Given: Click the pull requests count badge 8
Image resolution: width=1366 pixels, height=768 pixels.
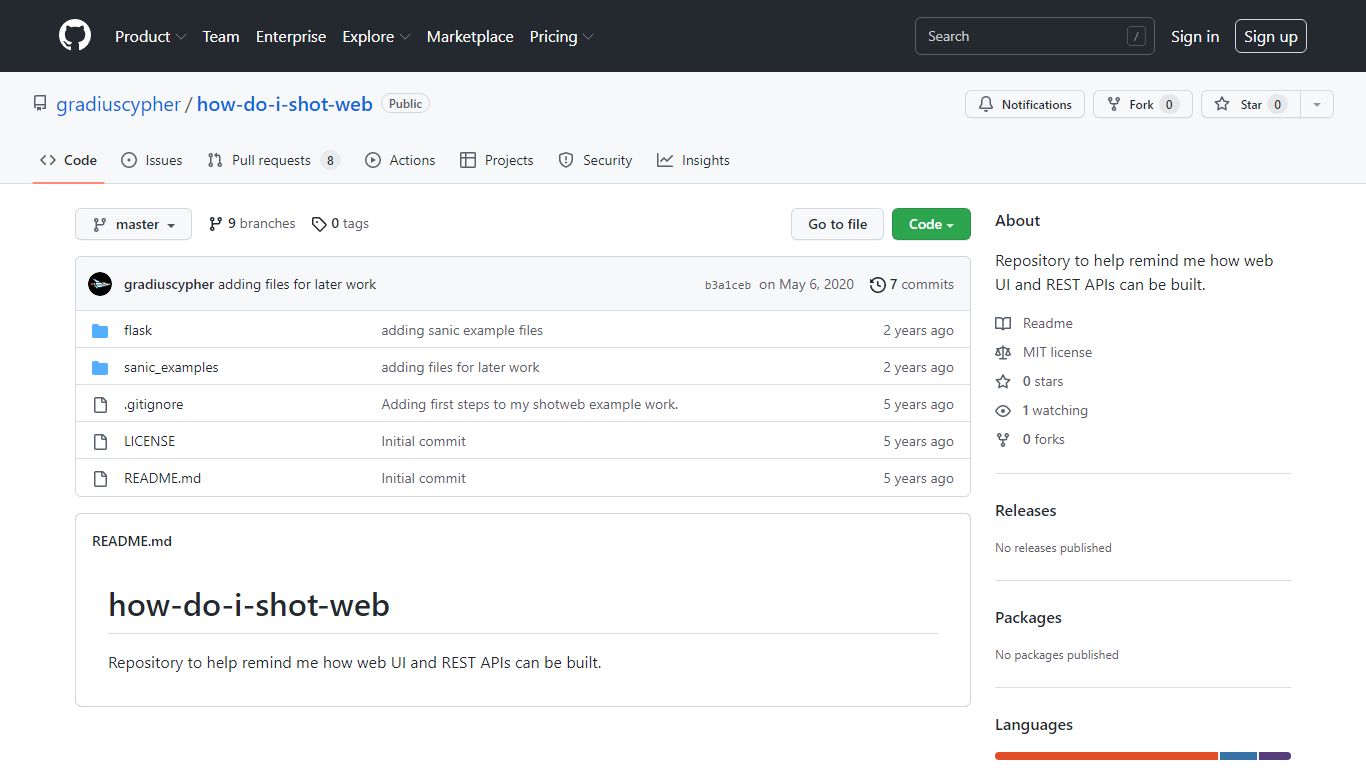Looking at the screenshot, I should [x=330, y=160].
